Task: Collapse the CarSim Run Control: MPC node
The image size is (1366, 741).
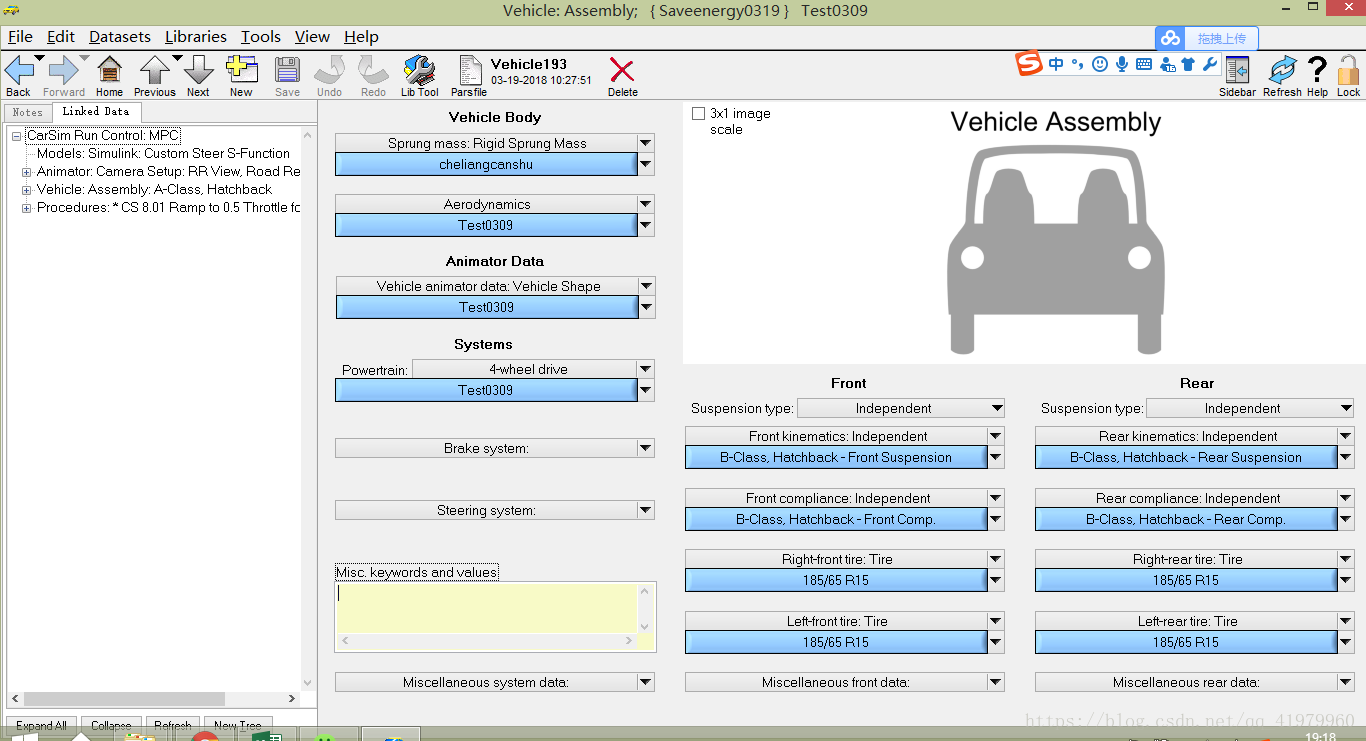Action: point(17,136)
